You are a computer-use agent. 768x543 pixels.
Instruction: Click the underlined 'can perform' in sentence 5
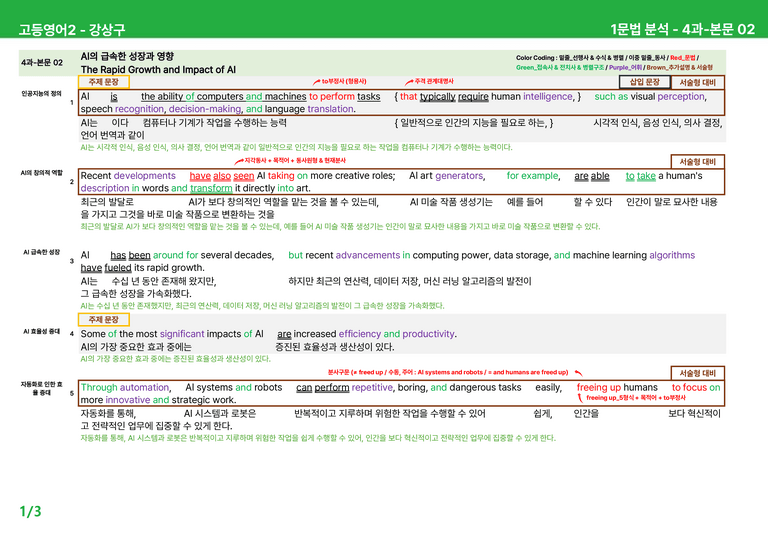pyautogui.click(x=322, y=387)
